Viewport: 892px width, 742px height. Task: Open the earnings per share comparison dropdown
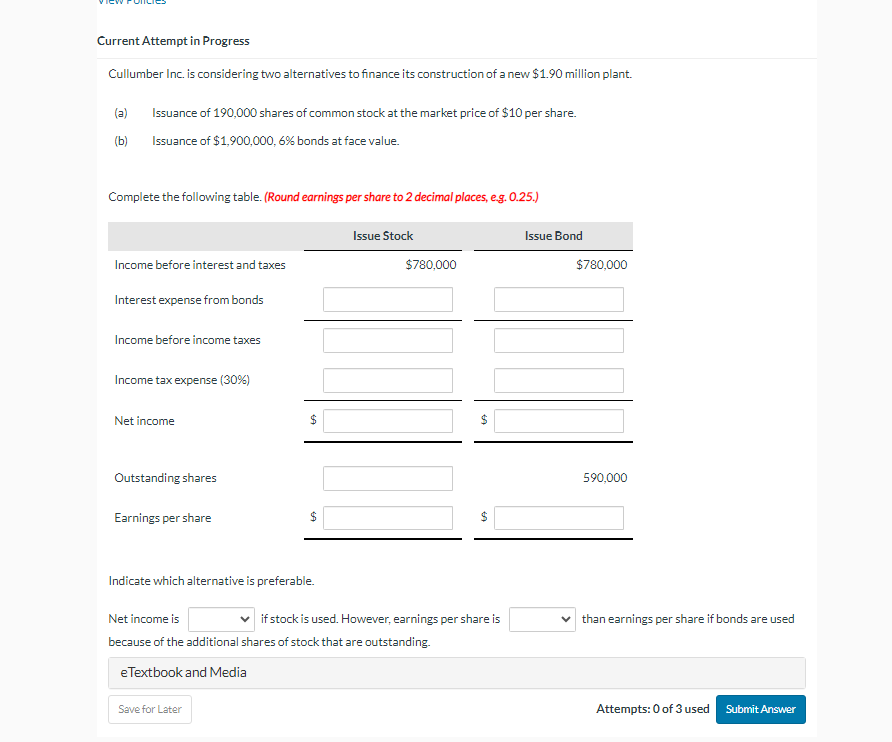coord(542,619)
